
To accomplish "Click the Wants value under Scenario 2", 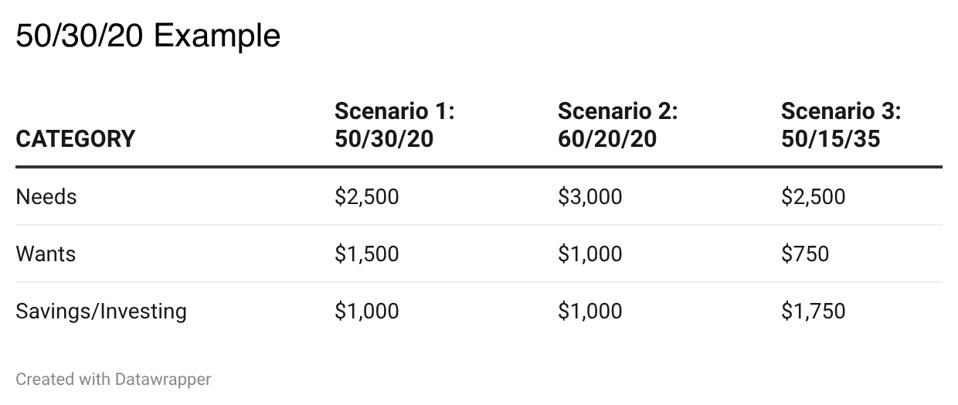I will (x=589, y=254).
